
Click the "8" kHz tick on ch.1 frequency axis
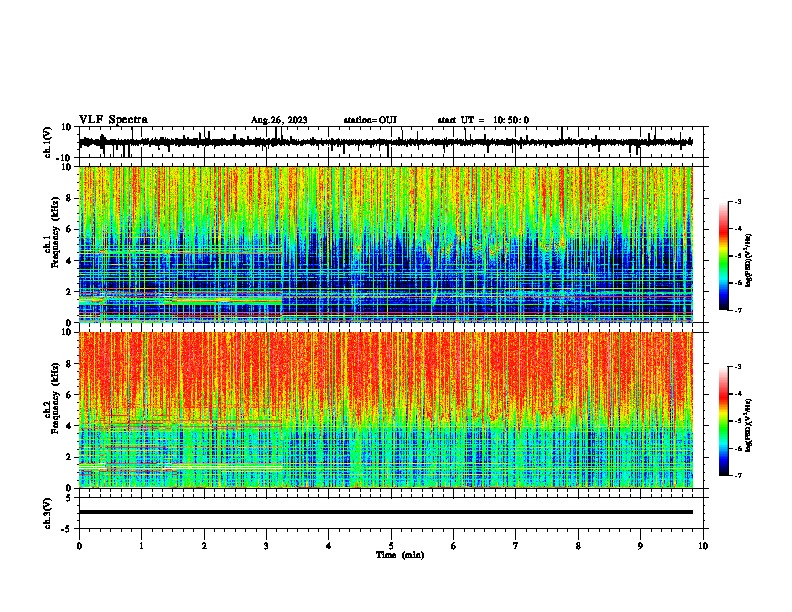click(x=70, y=198)
